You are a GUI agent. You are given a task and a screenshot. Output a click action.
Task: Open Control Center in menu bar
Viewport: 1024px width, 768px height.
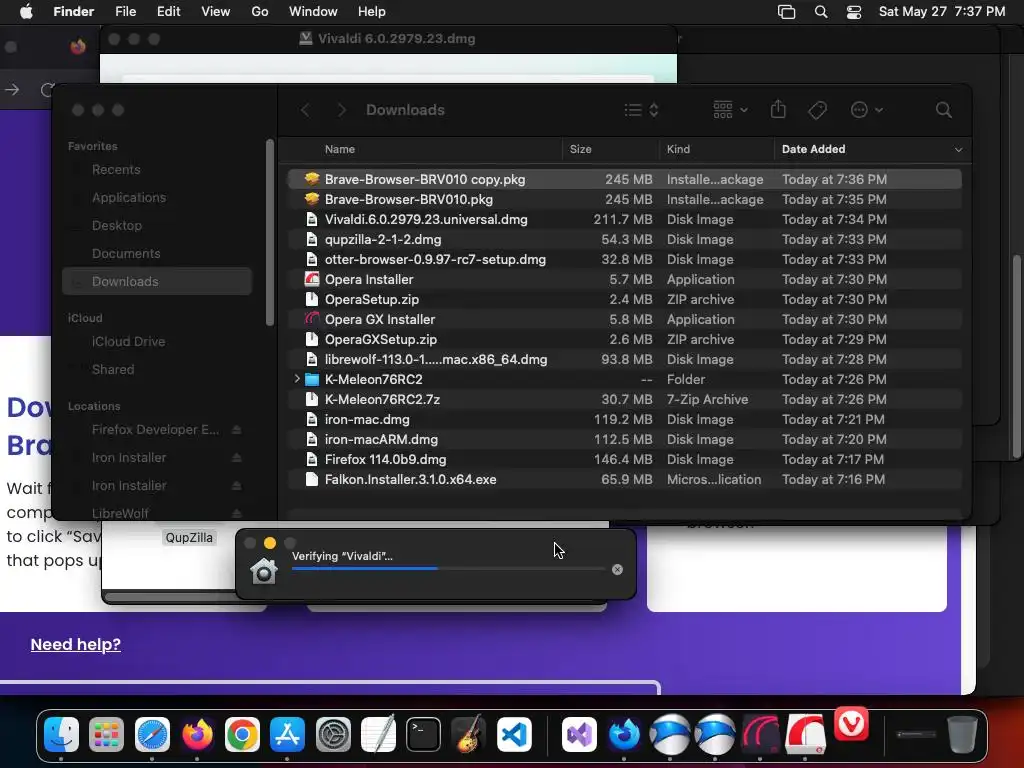tap(854, 12)
